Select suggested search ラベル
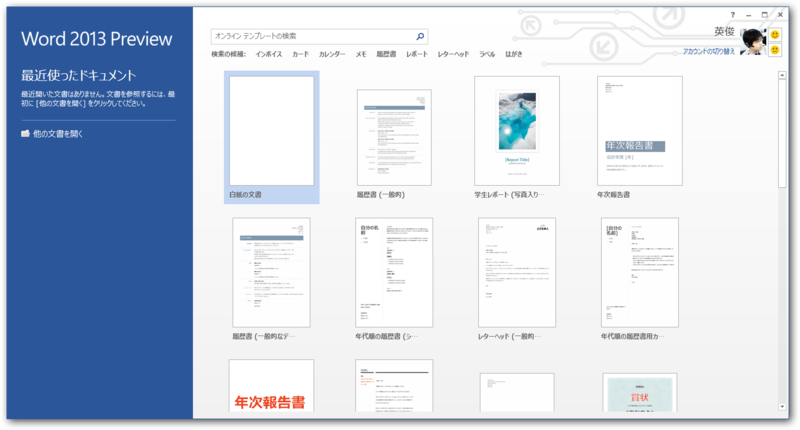 487,54
